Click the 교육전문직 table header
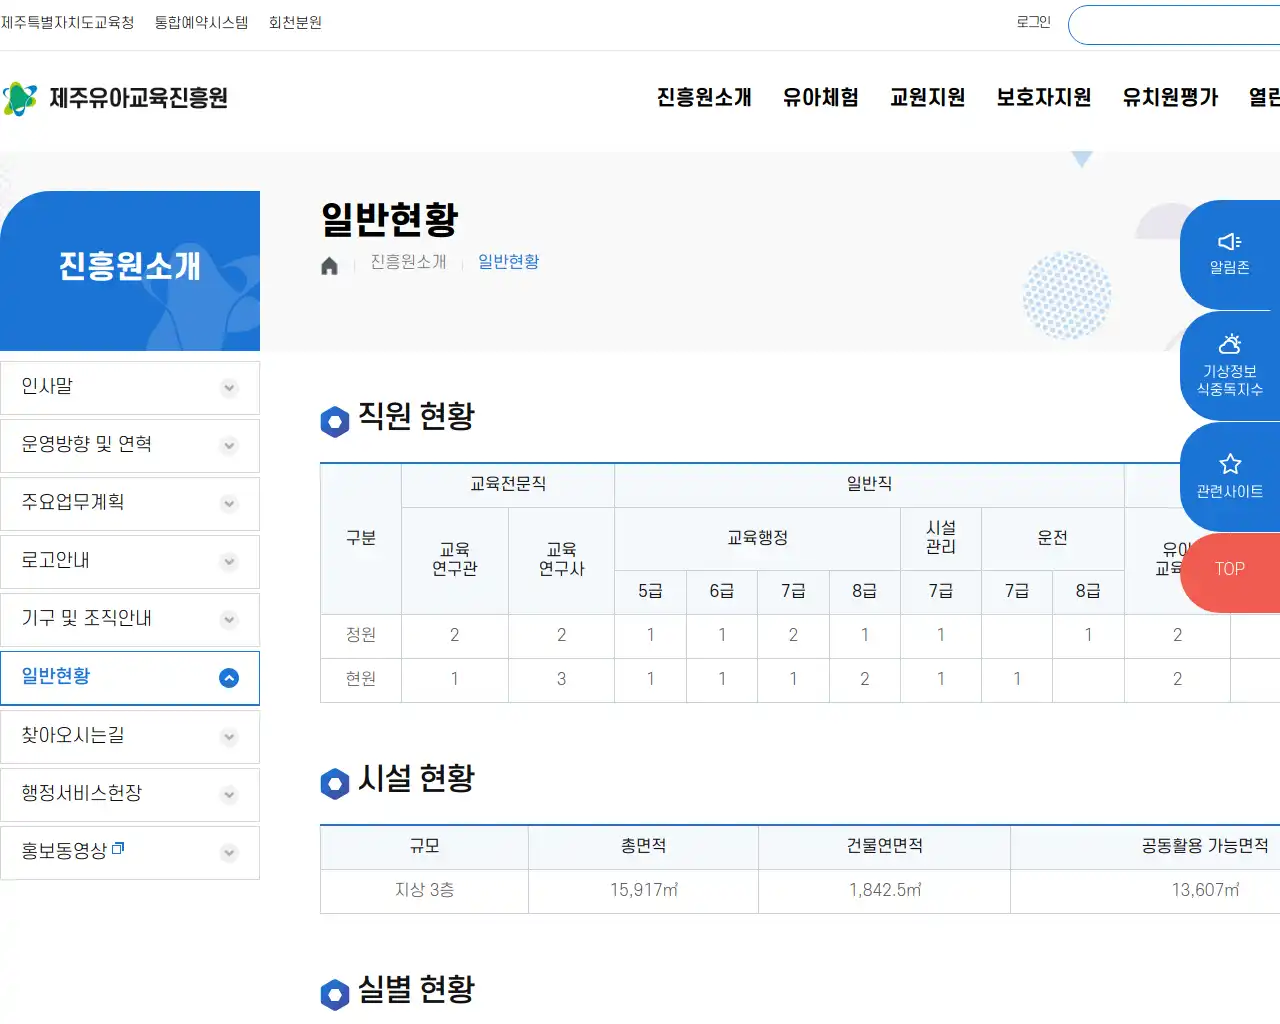The height and width of the screenshot is (1024, 1280). point(508,484)
